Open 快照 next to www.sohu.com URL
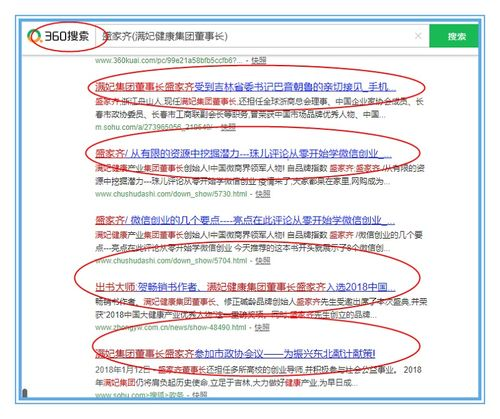 (200, 395)
